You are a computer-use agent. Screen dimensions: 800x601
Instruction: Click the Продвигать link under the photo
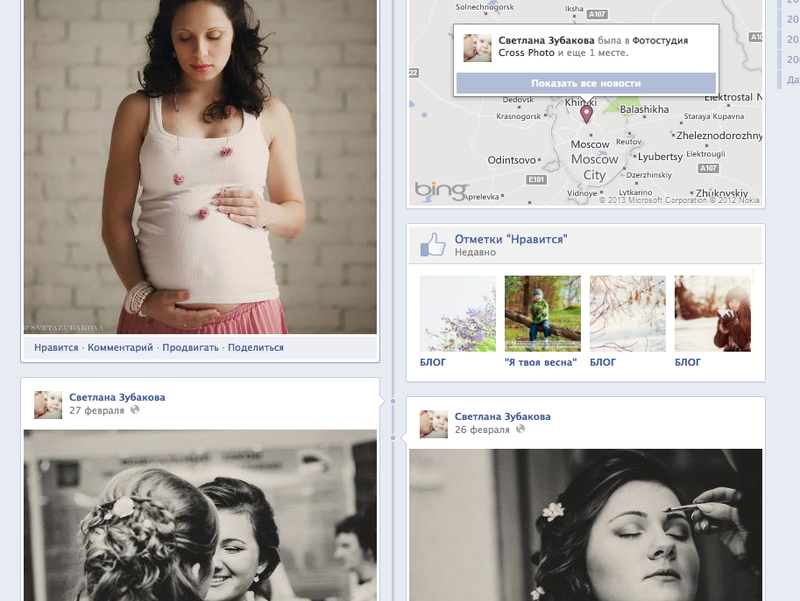(x=190, y=348)
